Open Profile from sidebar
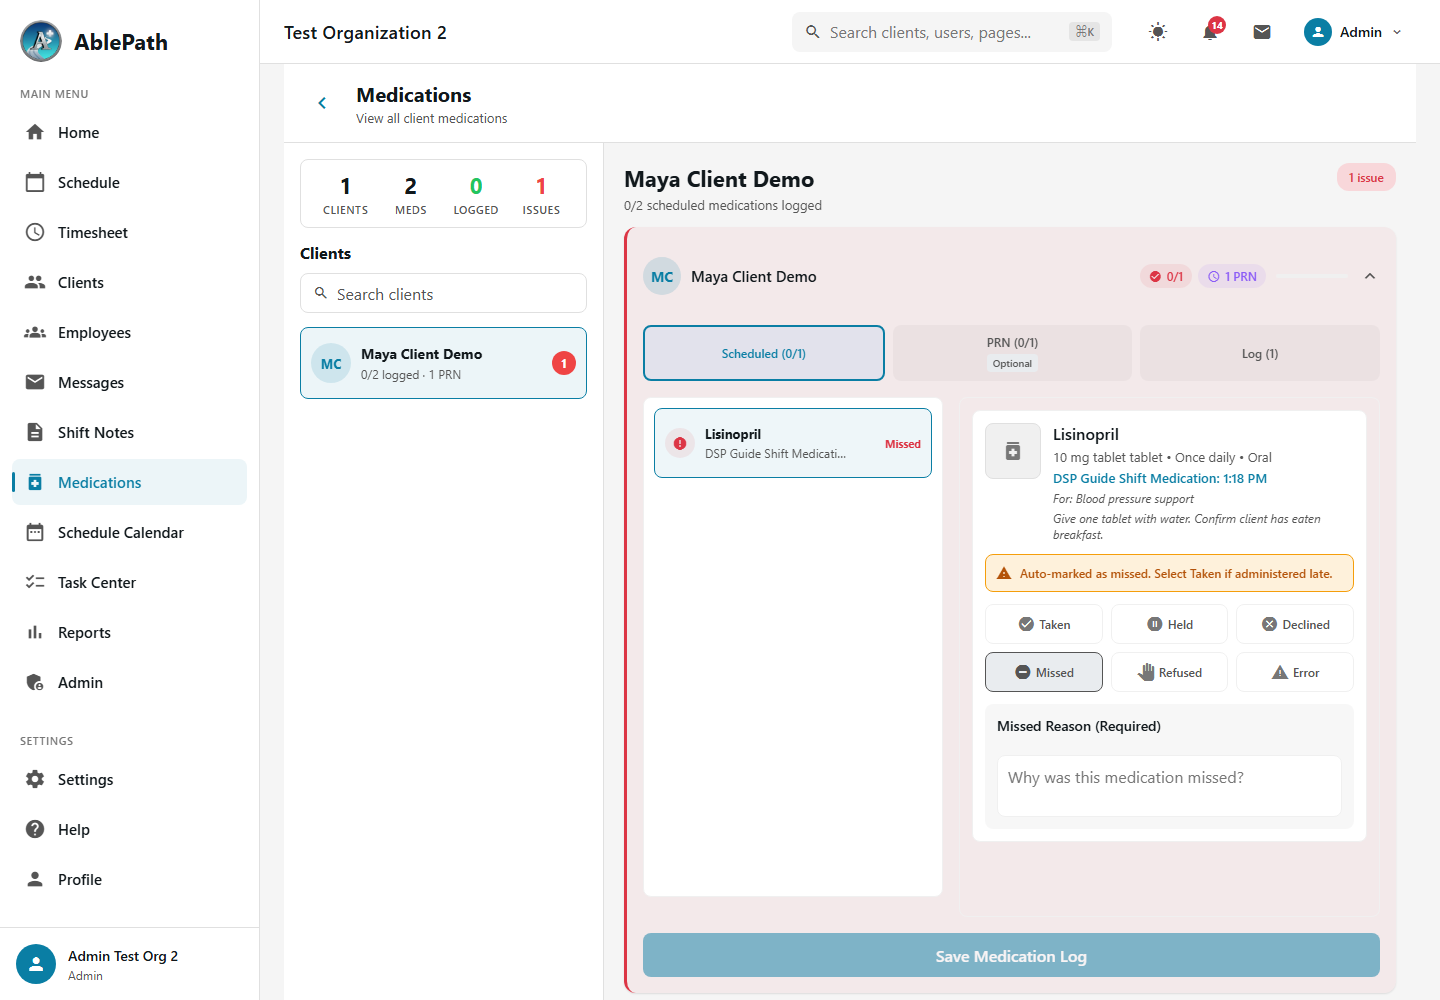Image resolution: width=1440 pixels, height=1000 pixels. click(x=129, y=879)
